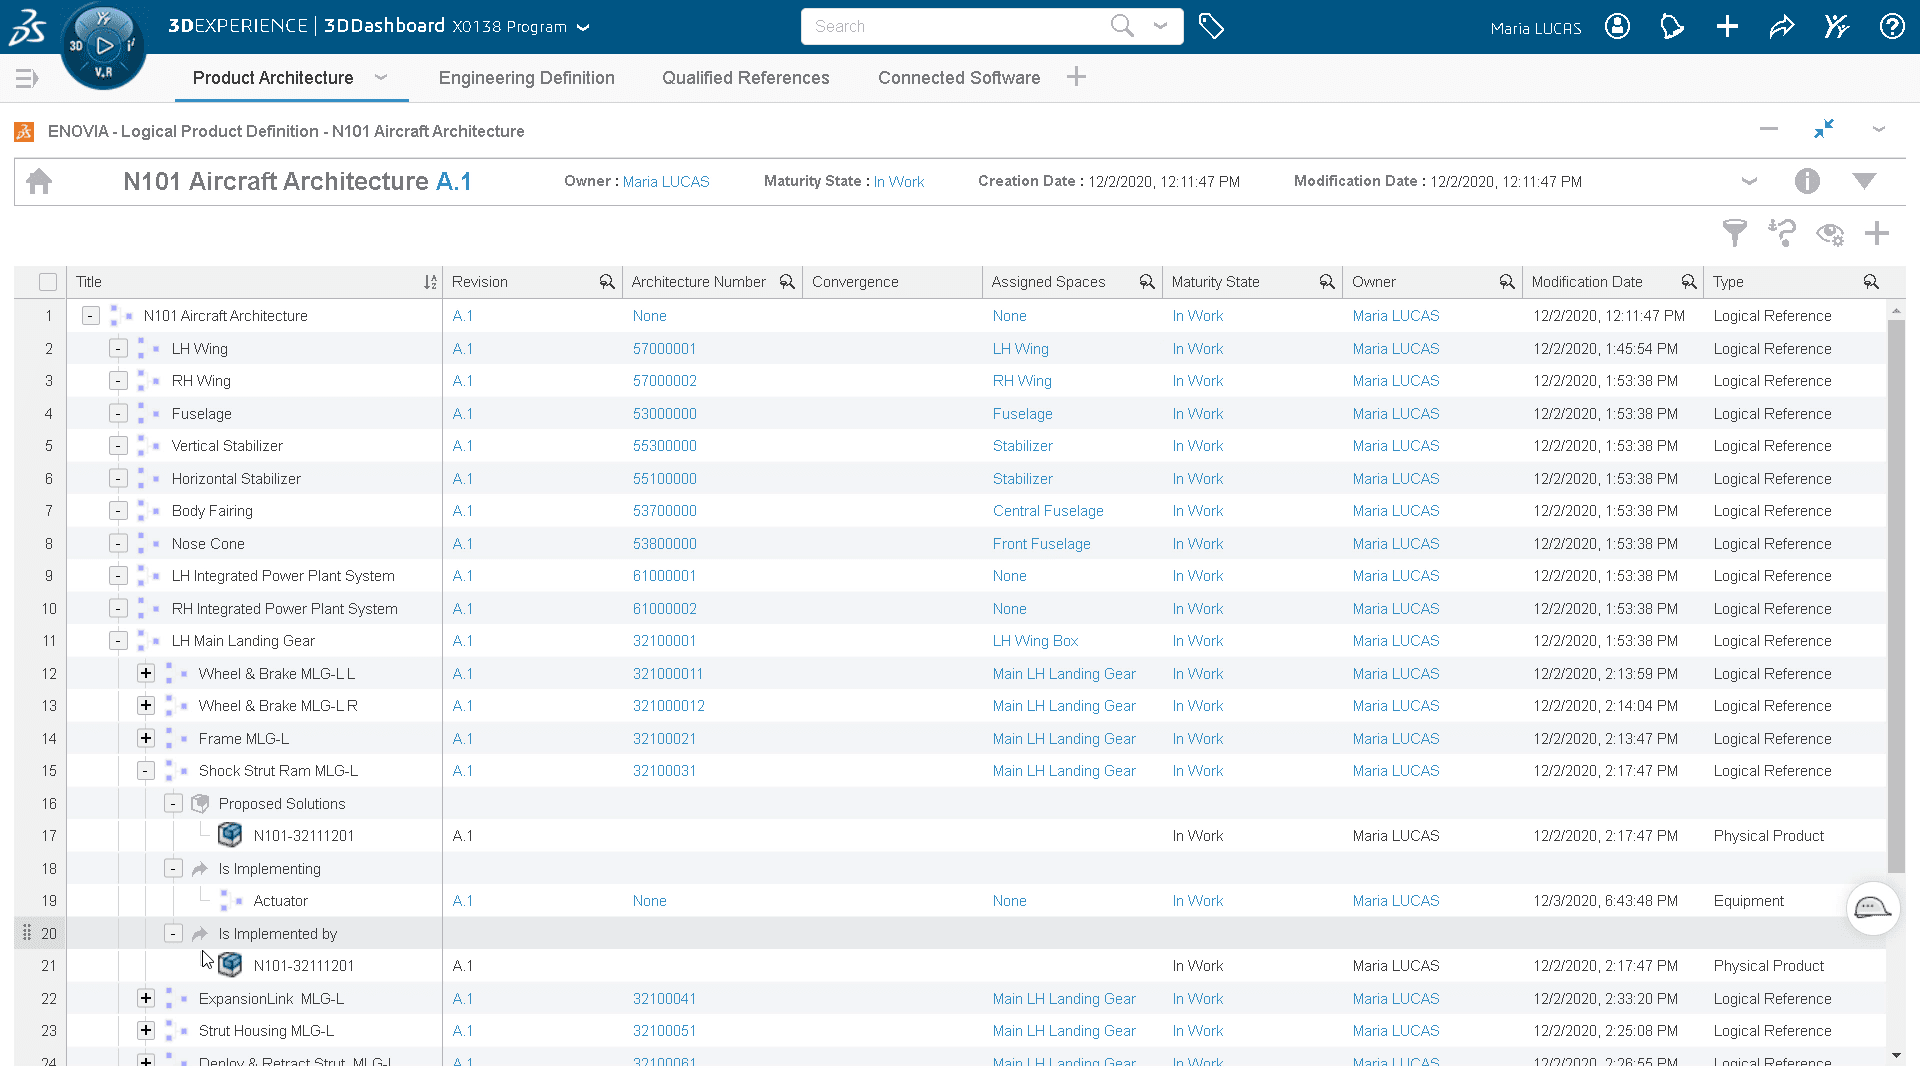The width and height of the screenshot is (1920, 1080).
Task: Toggle the eye display settings icon
Action: click(1829, 233)
